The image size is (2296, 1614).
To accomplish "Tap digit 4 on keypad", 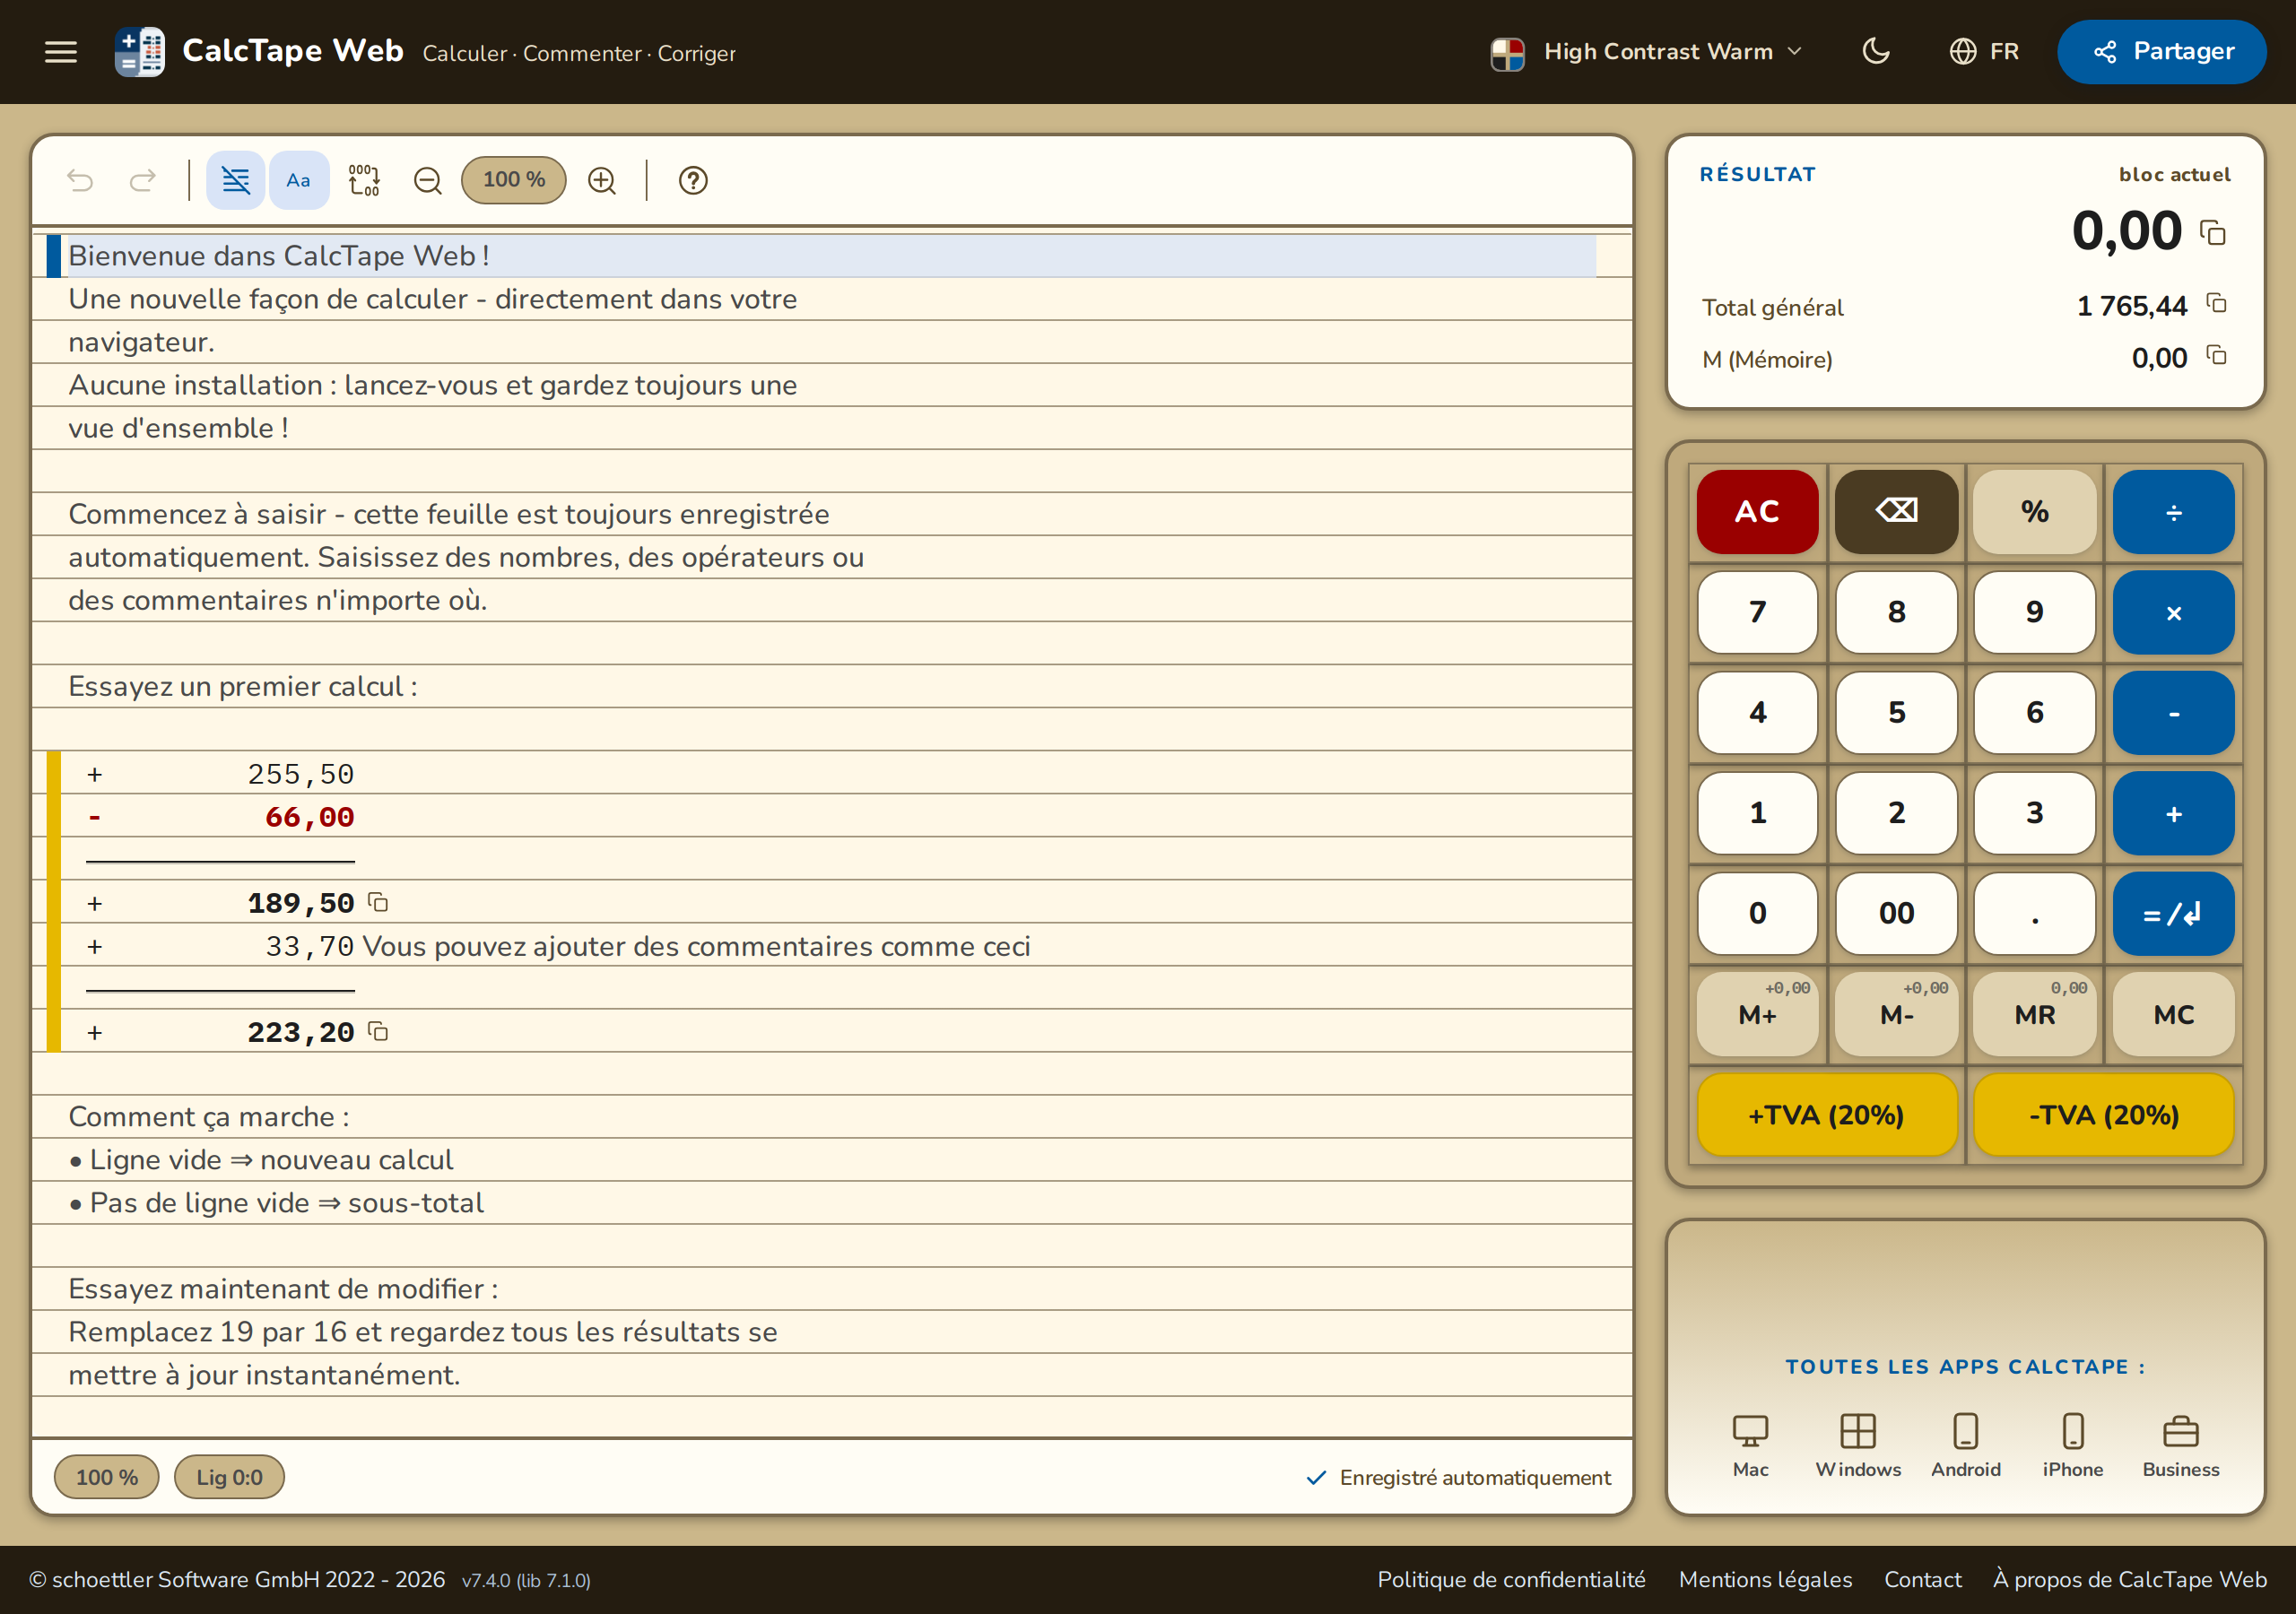I will (x=1757, y=712).
